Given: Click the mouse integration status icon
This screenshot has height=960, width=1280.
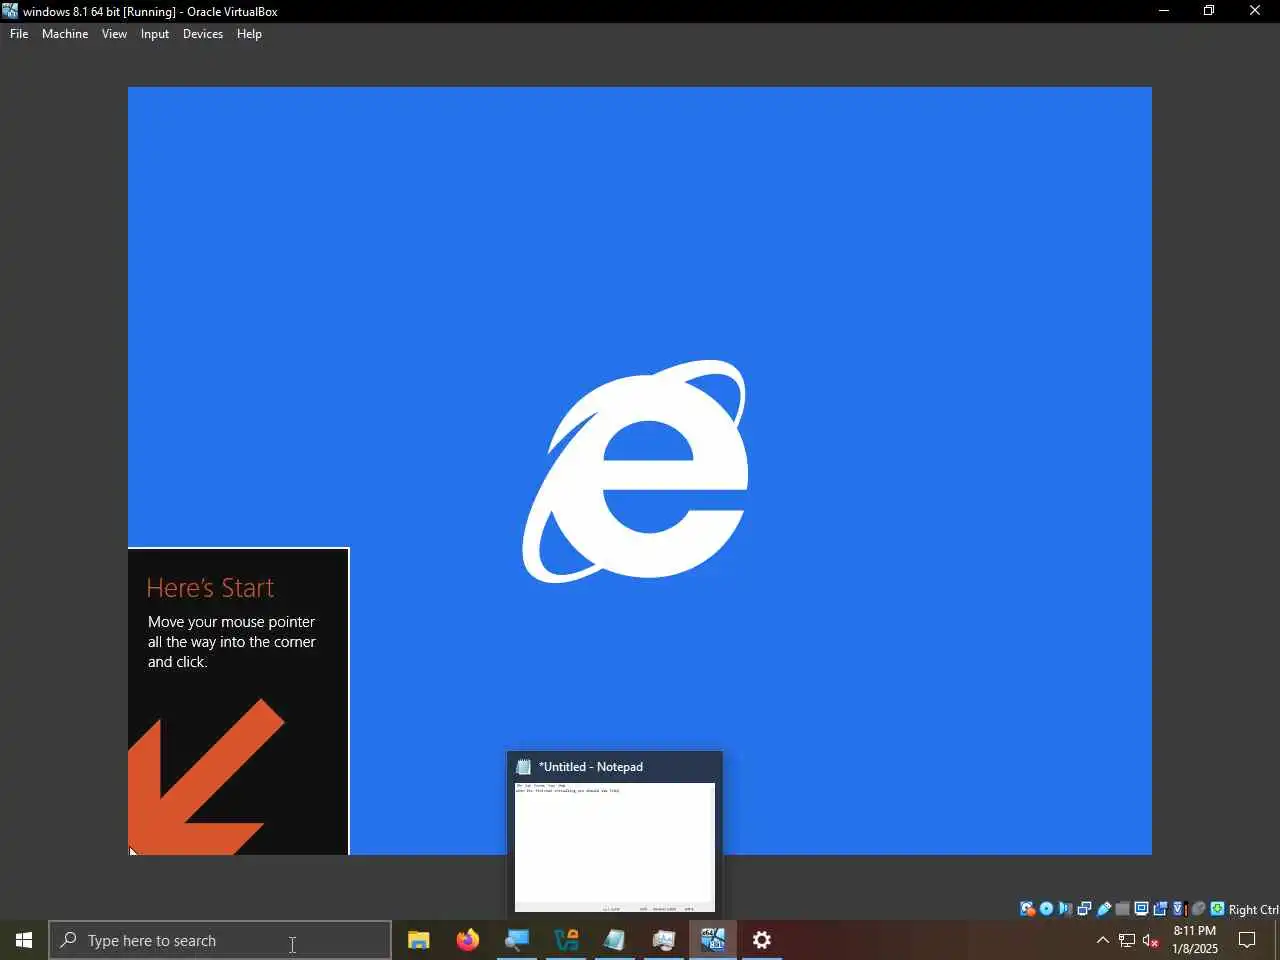Looking at the screenshot, I should (1198, 908).
